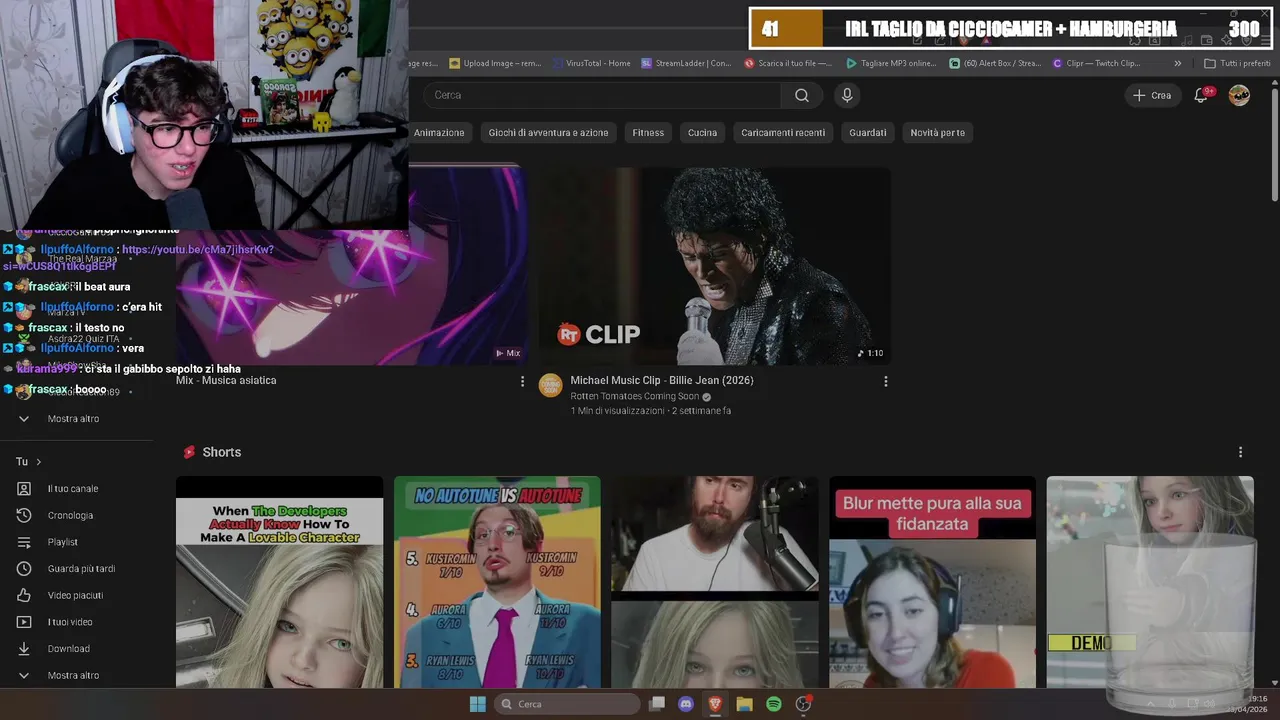Screen dimensions: 1280x720
Task: Open the Blur mette pura alla fidanzata short
Action: click(x=932, y=582)
